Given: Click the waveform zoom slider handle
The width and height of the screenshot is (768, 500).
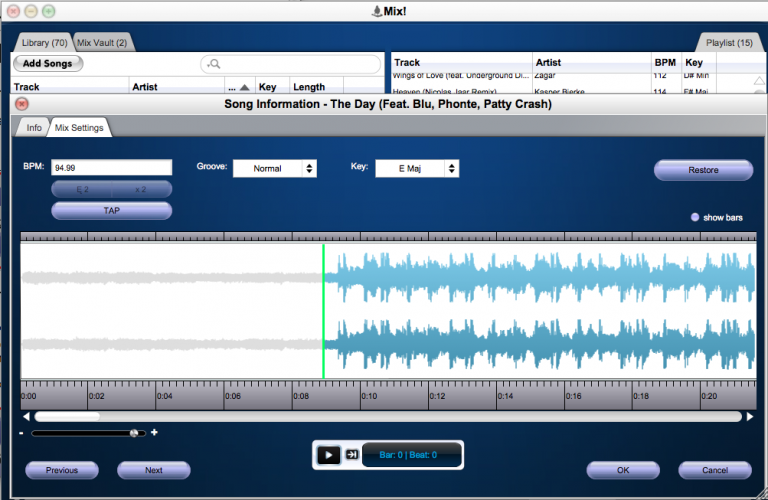Looking at the screenshot, I should [134, 433].
